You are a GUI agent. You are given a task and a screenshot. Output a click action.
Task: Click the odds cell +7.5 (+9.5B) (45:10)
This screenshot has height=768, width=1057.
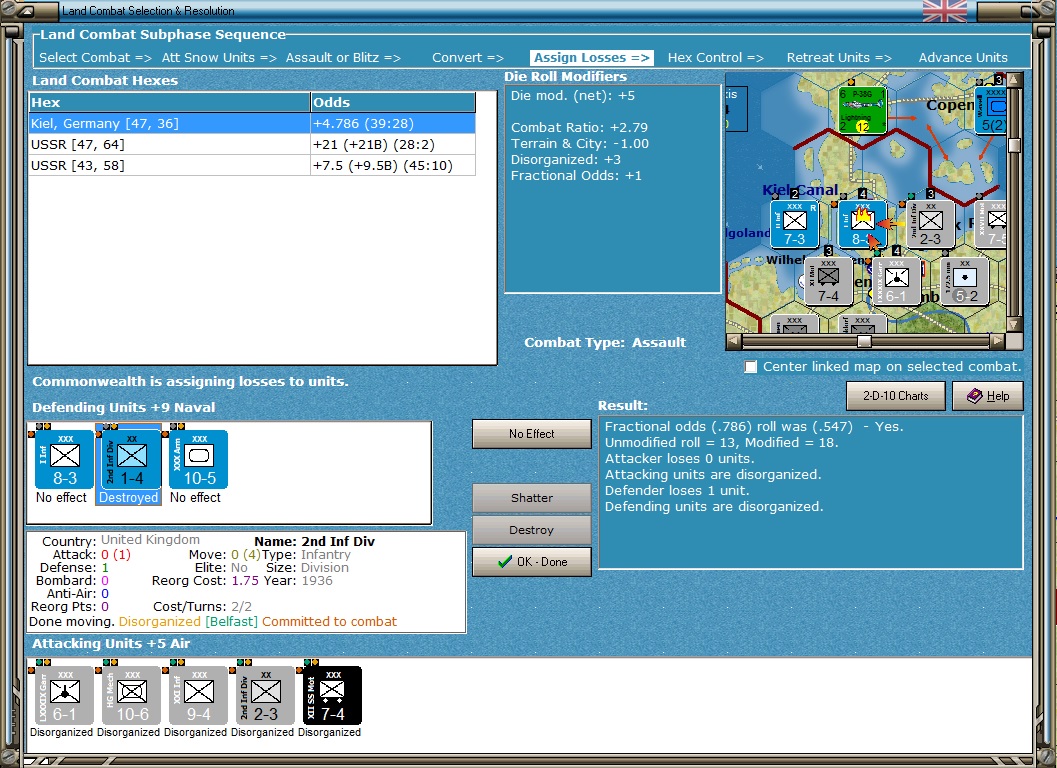[x=393, y=165]
